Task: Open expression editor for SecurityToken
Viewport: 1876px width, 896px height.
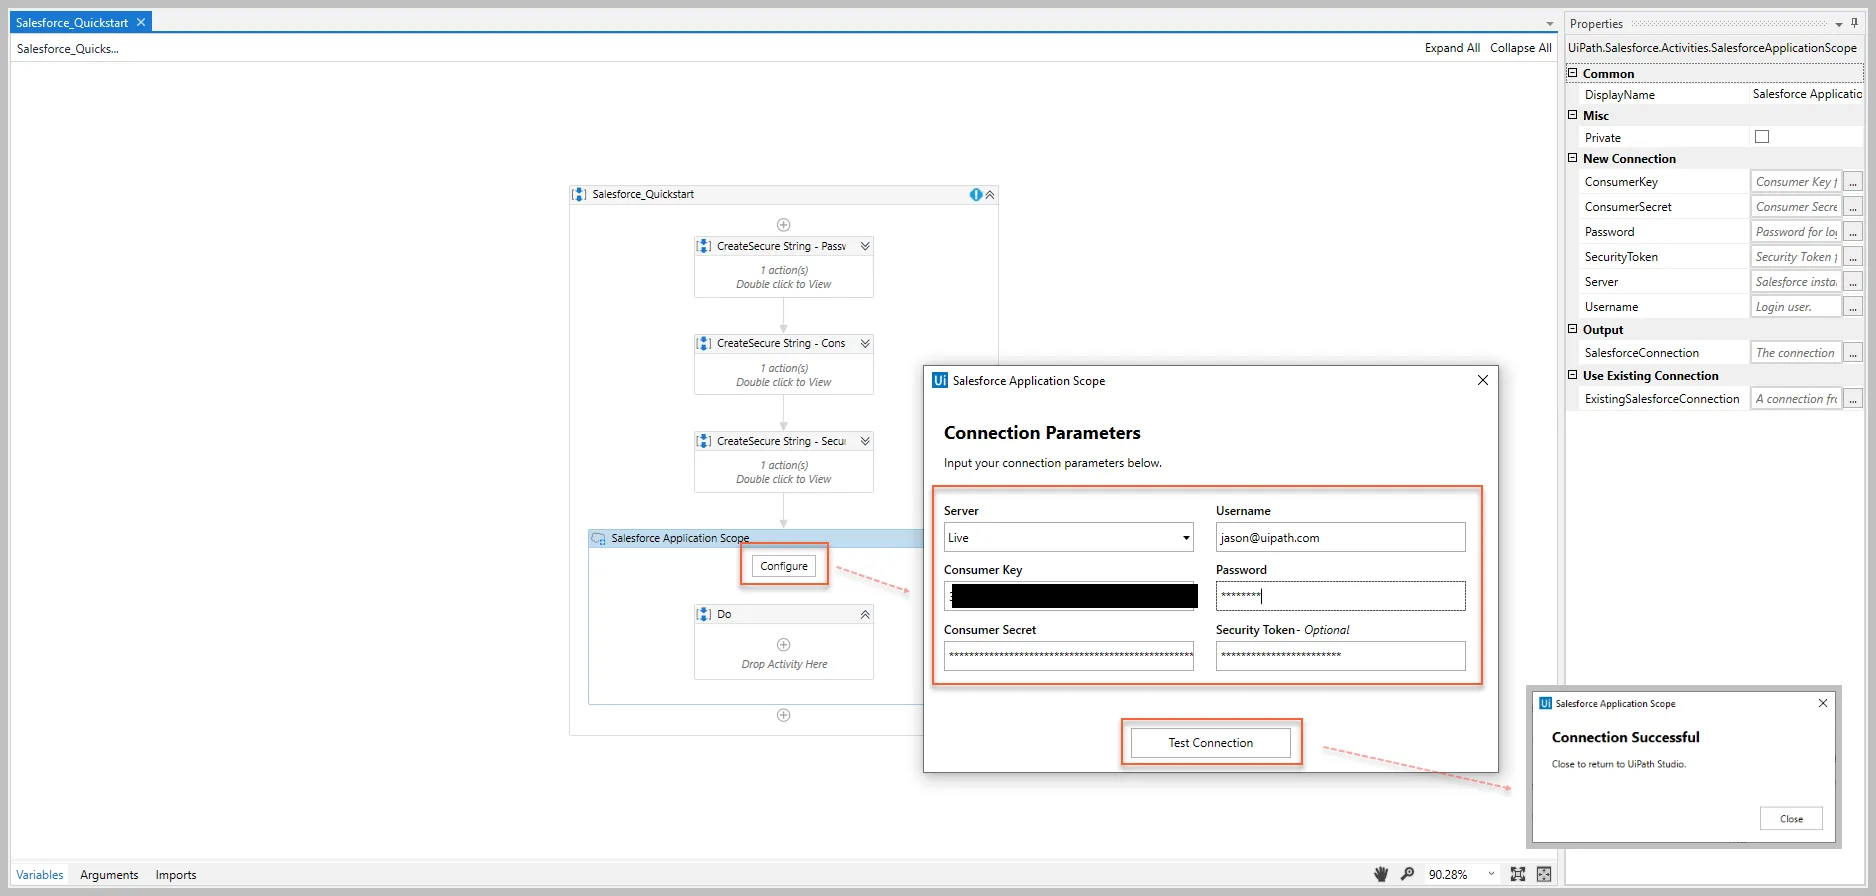Action: click(1853, 257)
